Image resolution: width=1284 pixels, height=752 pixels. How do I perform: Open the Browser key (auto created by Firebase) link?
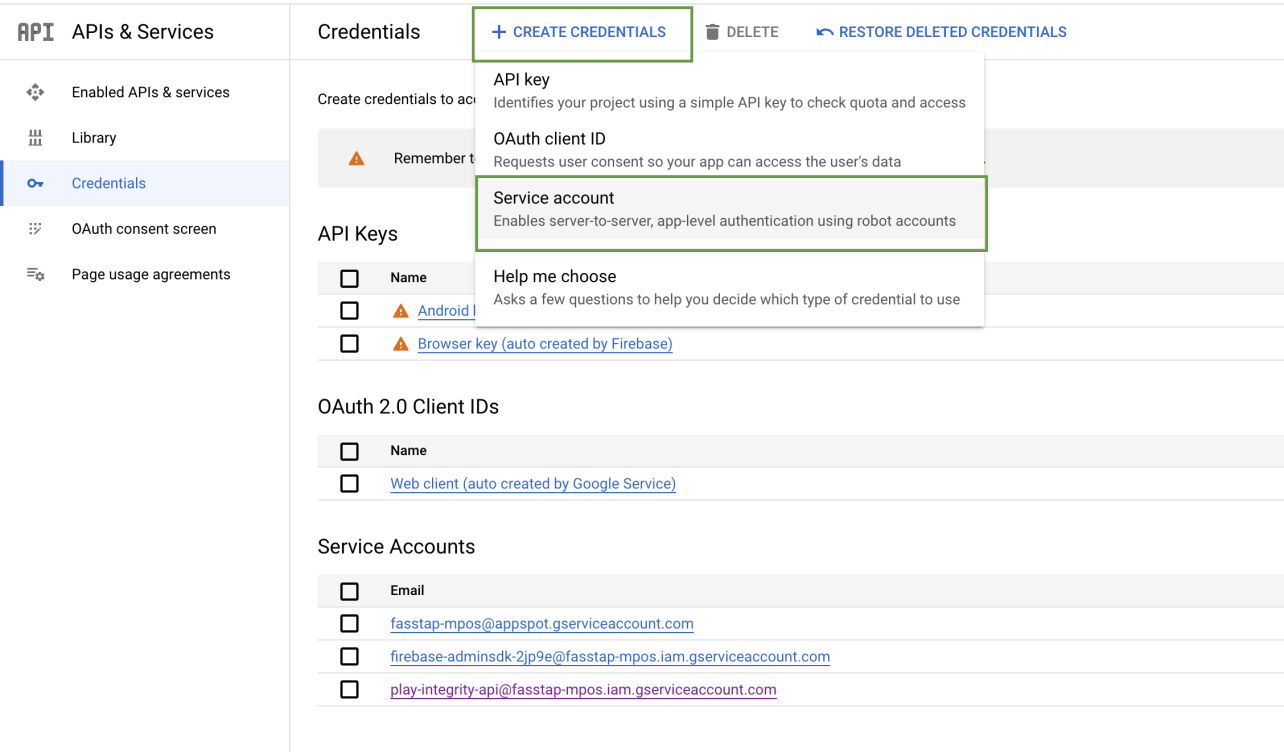545,344
